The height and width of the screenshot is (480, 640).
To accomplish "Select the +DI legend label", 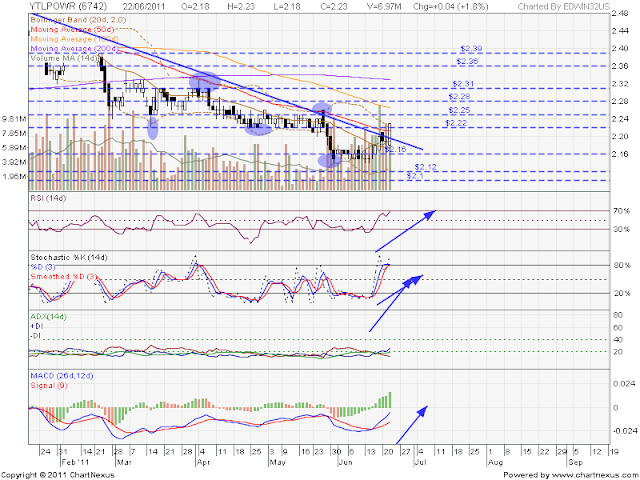I will [36, 326].
